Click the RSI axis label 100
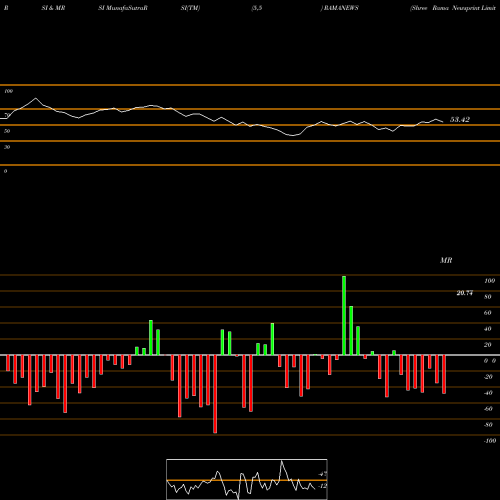The image size is (500, 500). [x=9, y=91]
